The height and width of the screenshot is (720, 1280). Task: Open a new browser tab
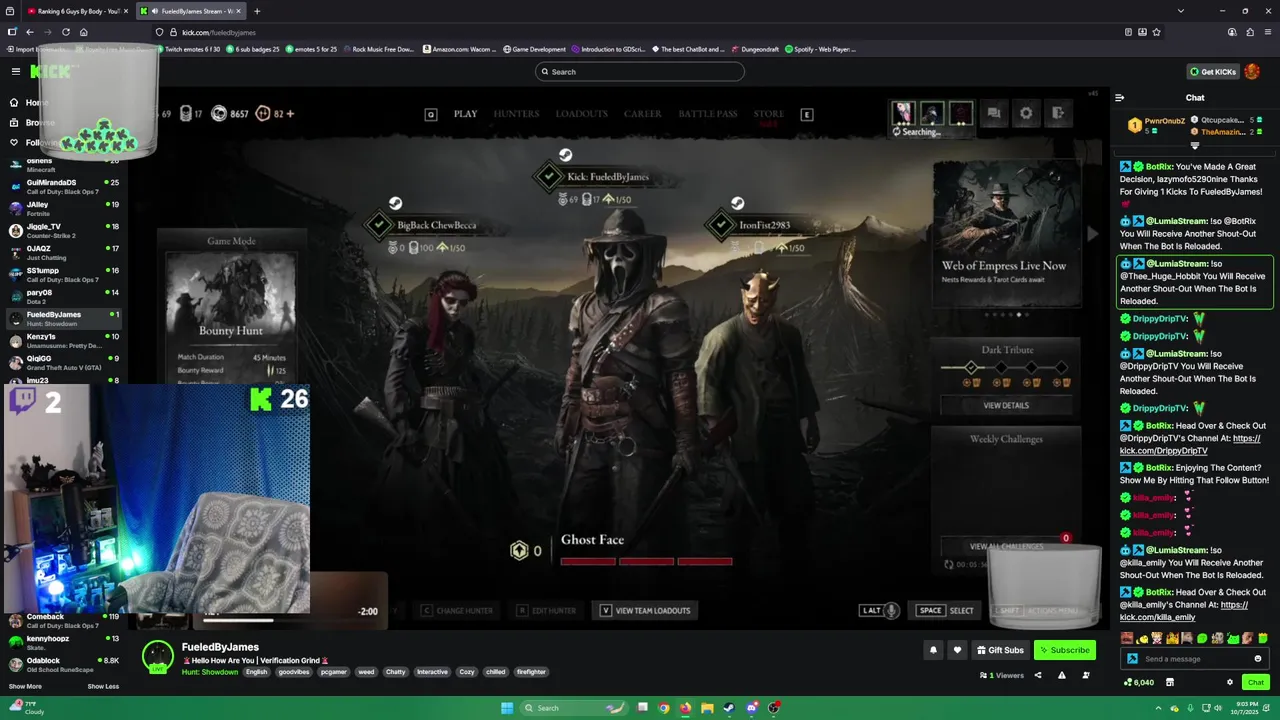click(257, 11)
